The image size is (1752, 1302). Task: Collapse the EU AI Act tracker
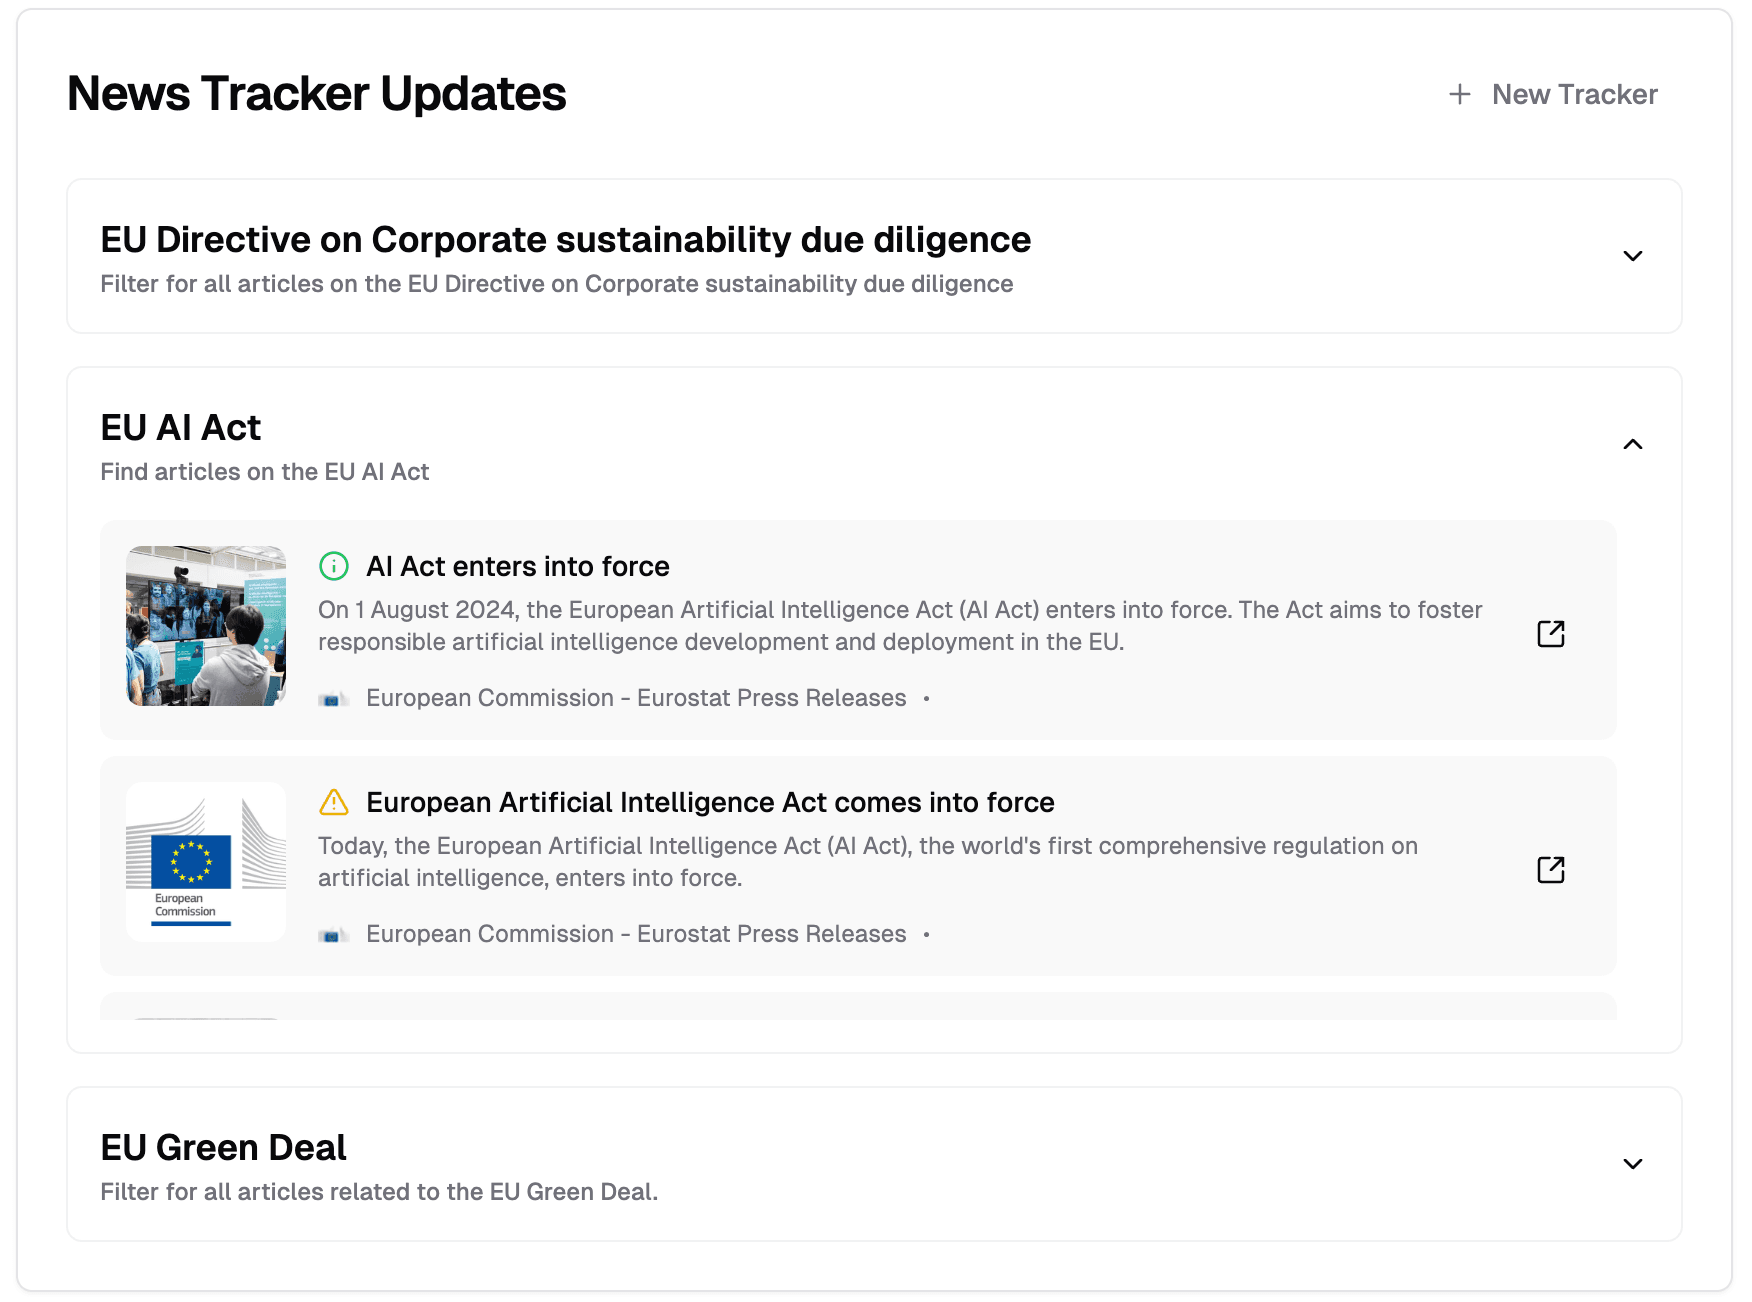coord(1632,444)
